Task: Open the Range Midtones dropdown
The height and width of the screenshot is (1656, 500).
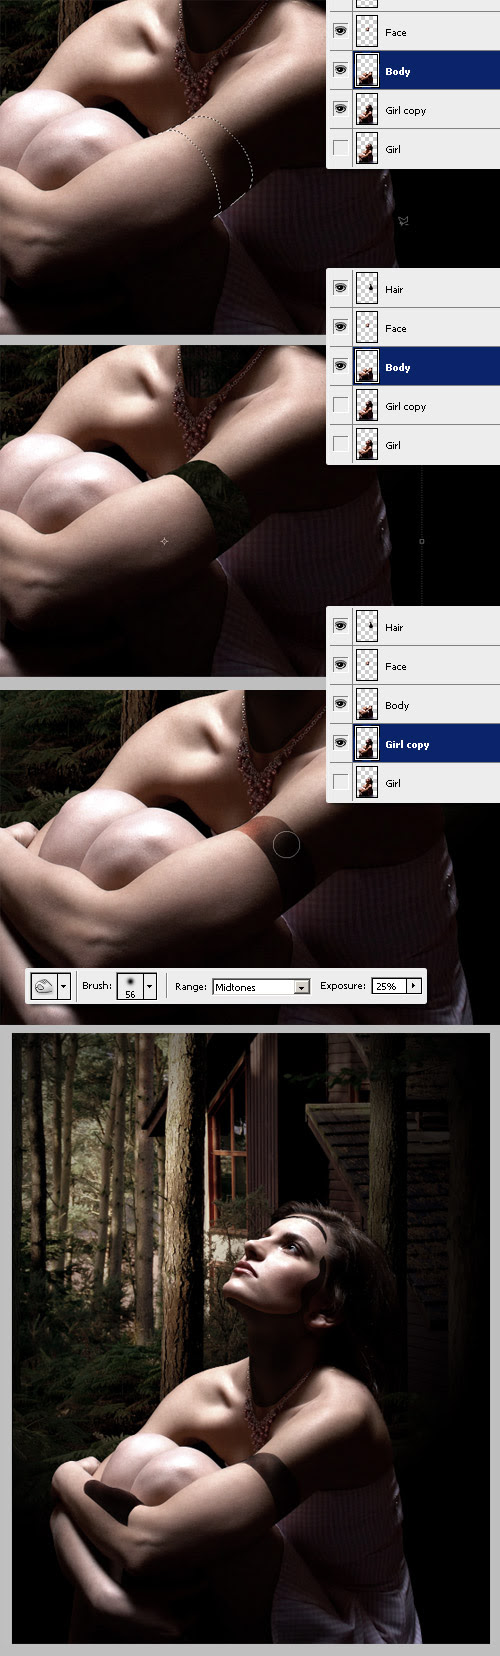Action: (x=261, y=987)
